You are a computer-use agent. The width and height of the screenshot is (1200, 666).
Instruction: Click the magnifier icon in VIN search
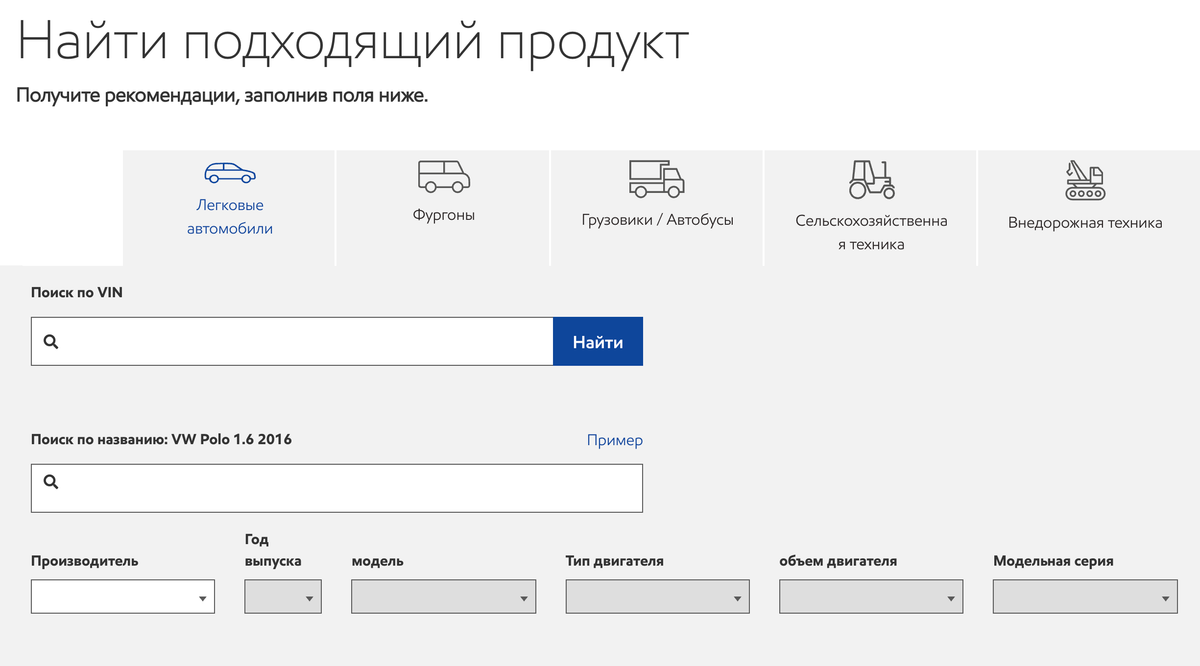click(52, 342)
